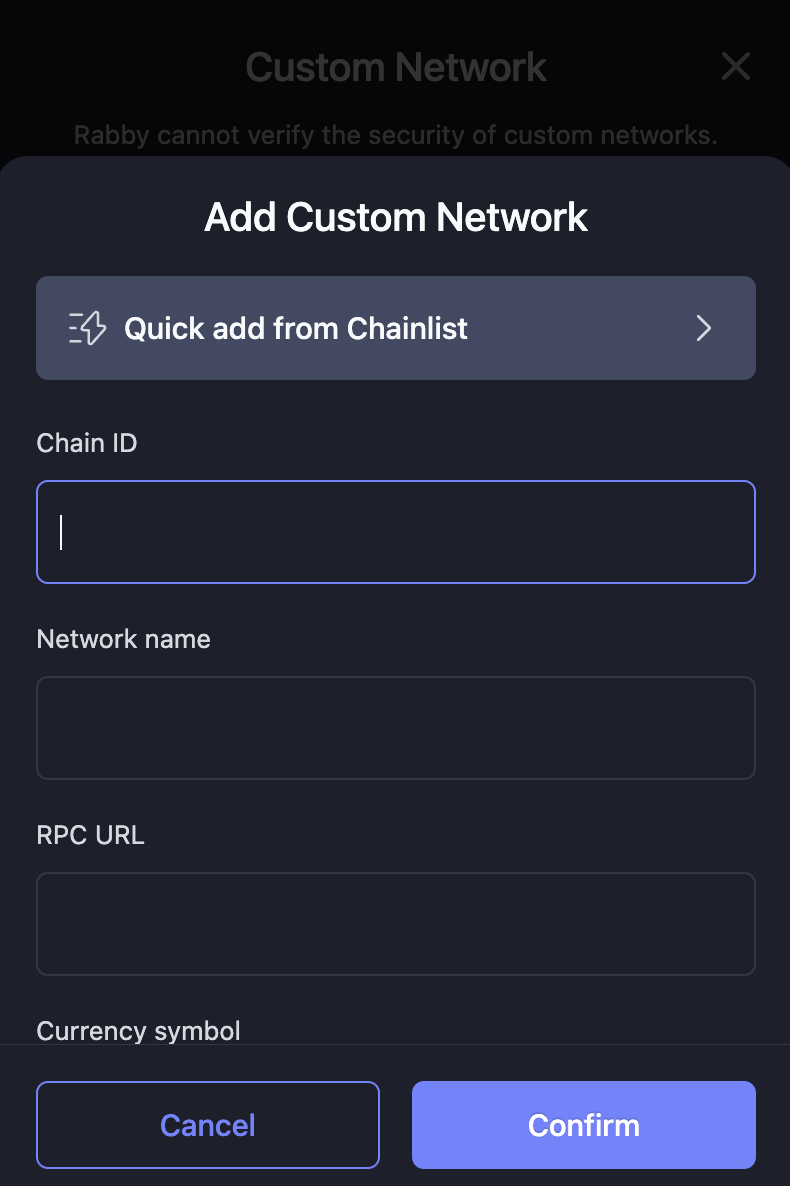Click the word Chainlist in quick-add row
This screenshot has width=790, height=1186.
pos(407,328)
